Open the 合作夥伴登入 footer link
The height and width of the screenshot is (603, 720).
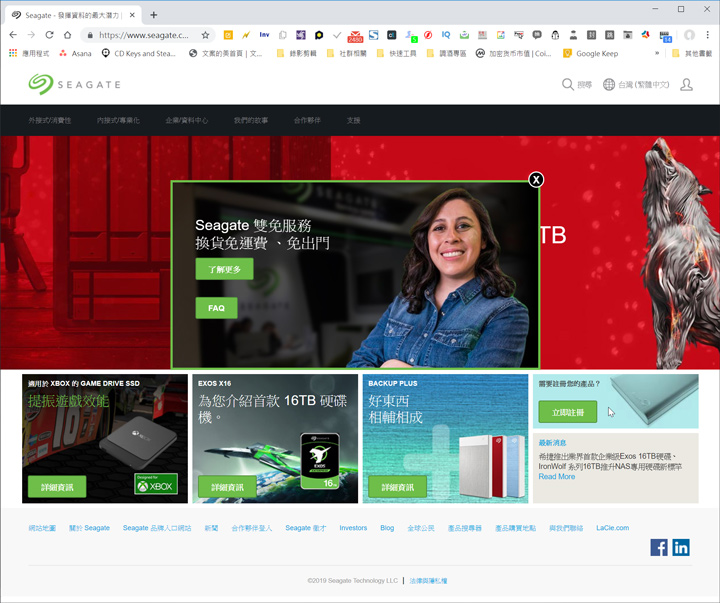coord(252,528)
